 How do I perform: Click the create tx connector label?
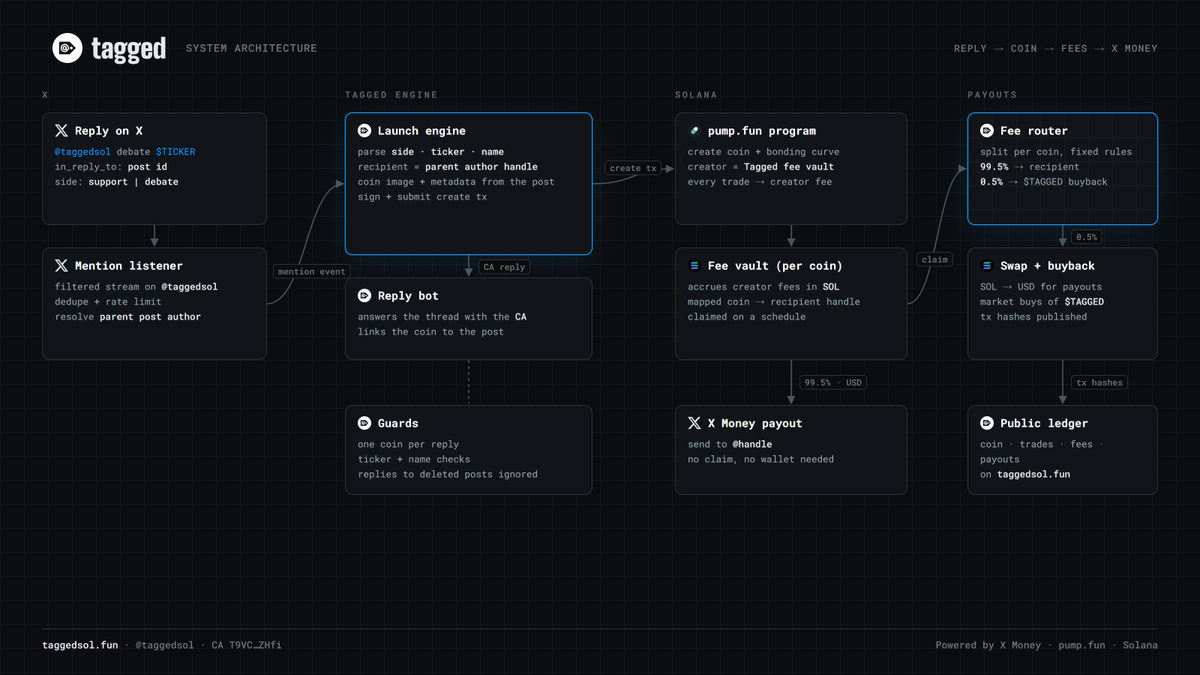(633, 168)
